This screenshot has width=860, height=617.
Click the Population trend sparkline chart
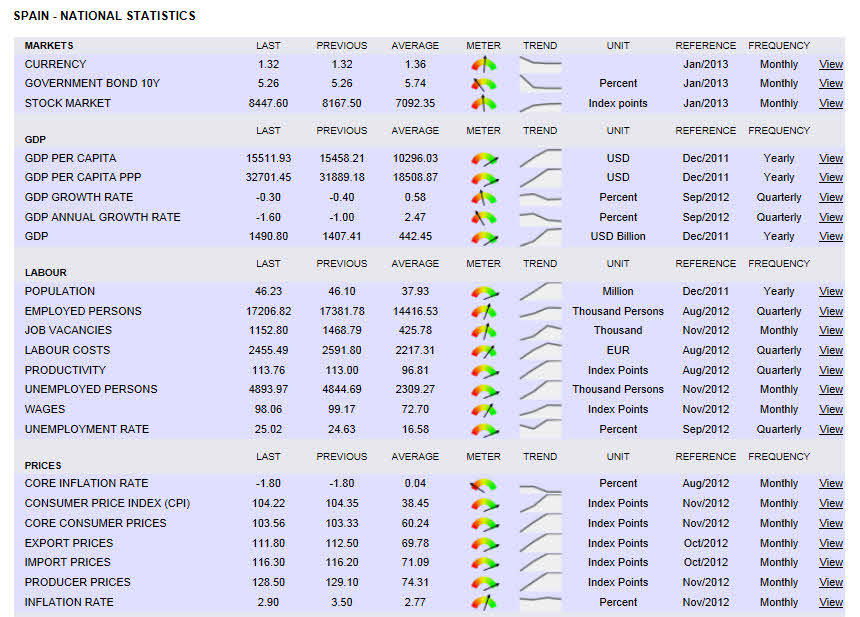[540, 291]
